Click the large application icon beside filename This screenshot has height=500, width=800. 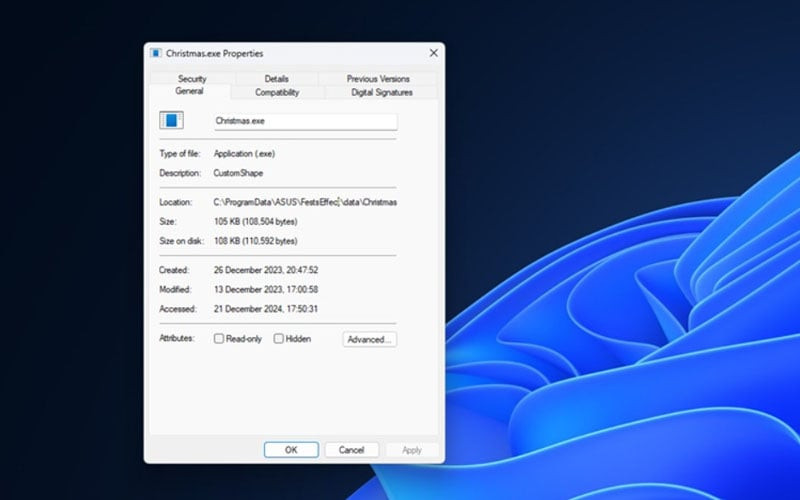point(172,121)
